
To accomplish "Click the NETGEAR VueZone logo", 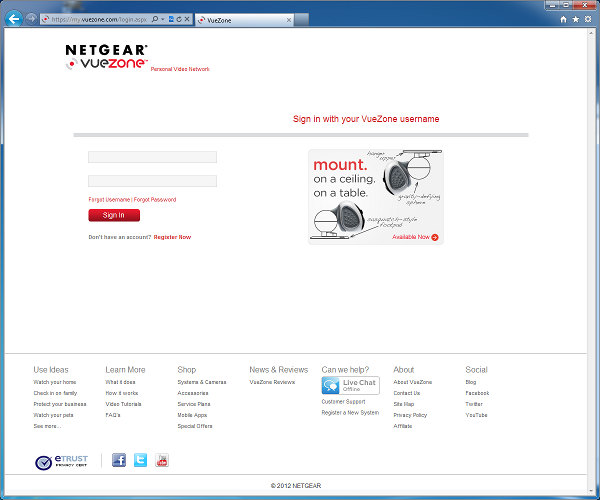I will coord(106,57).
